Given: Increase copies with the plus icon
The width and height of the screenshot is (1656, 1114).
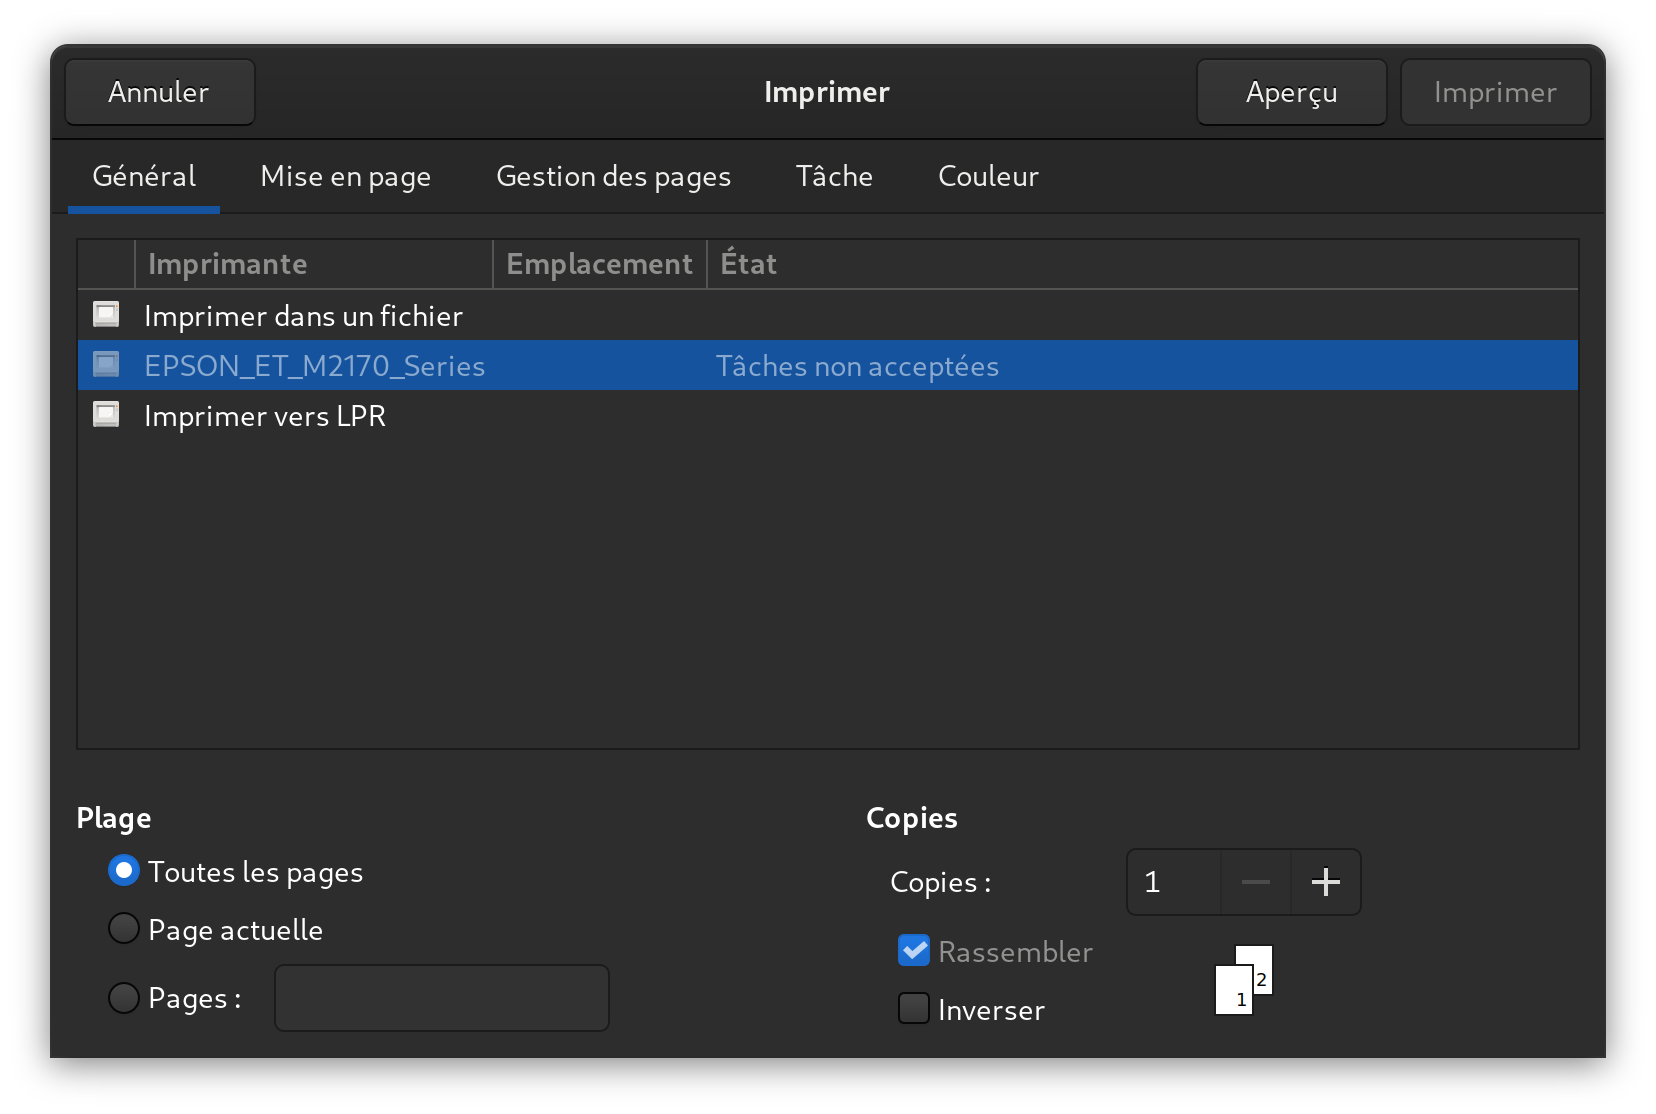Looking at the screenshot, I should point(1325,882).
